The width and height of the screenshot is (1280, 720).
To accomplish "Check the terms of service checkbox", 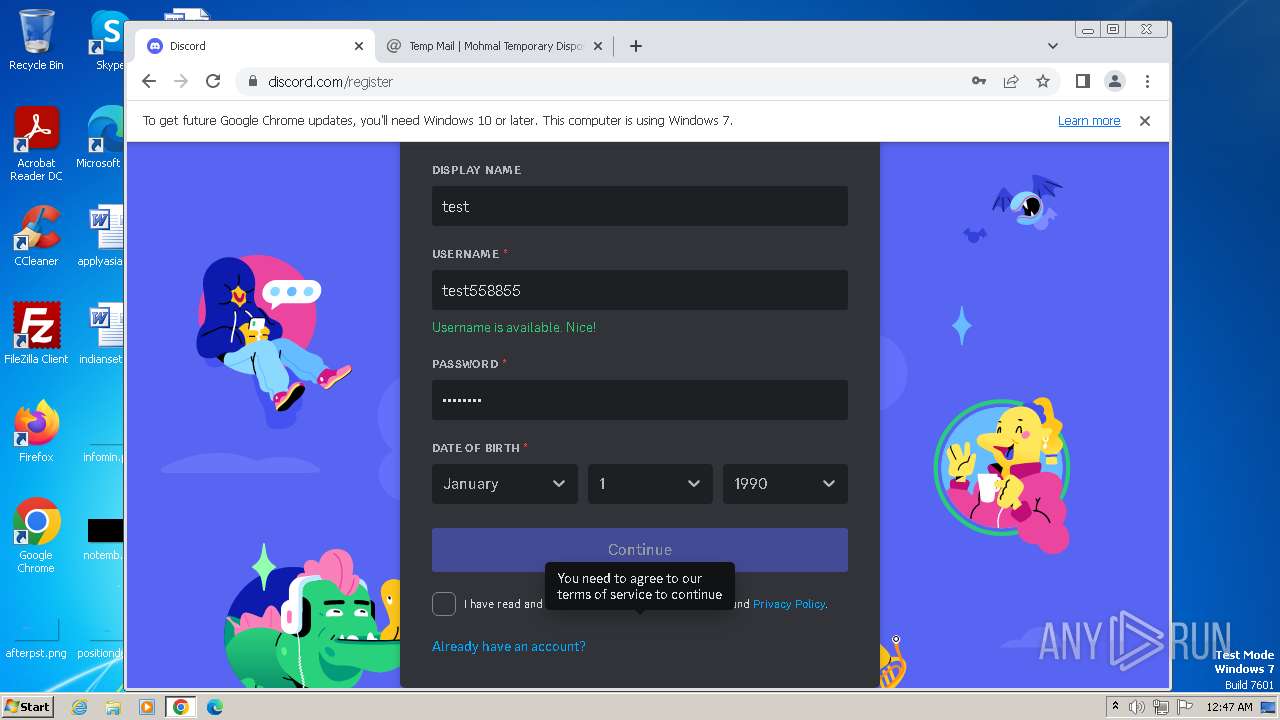I will click(444, 604).
